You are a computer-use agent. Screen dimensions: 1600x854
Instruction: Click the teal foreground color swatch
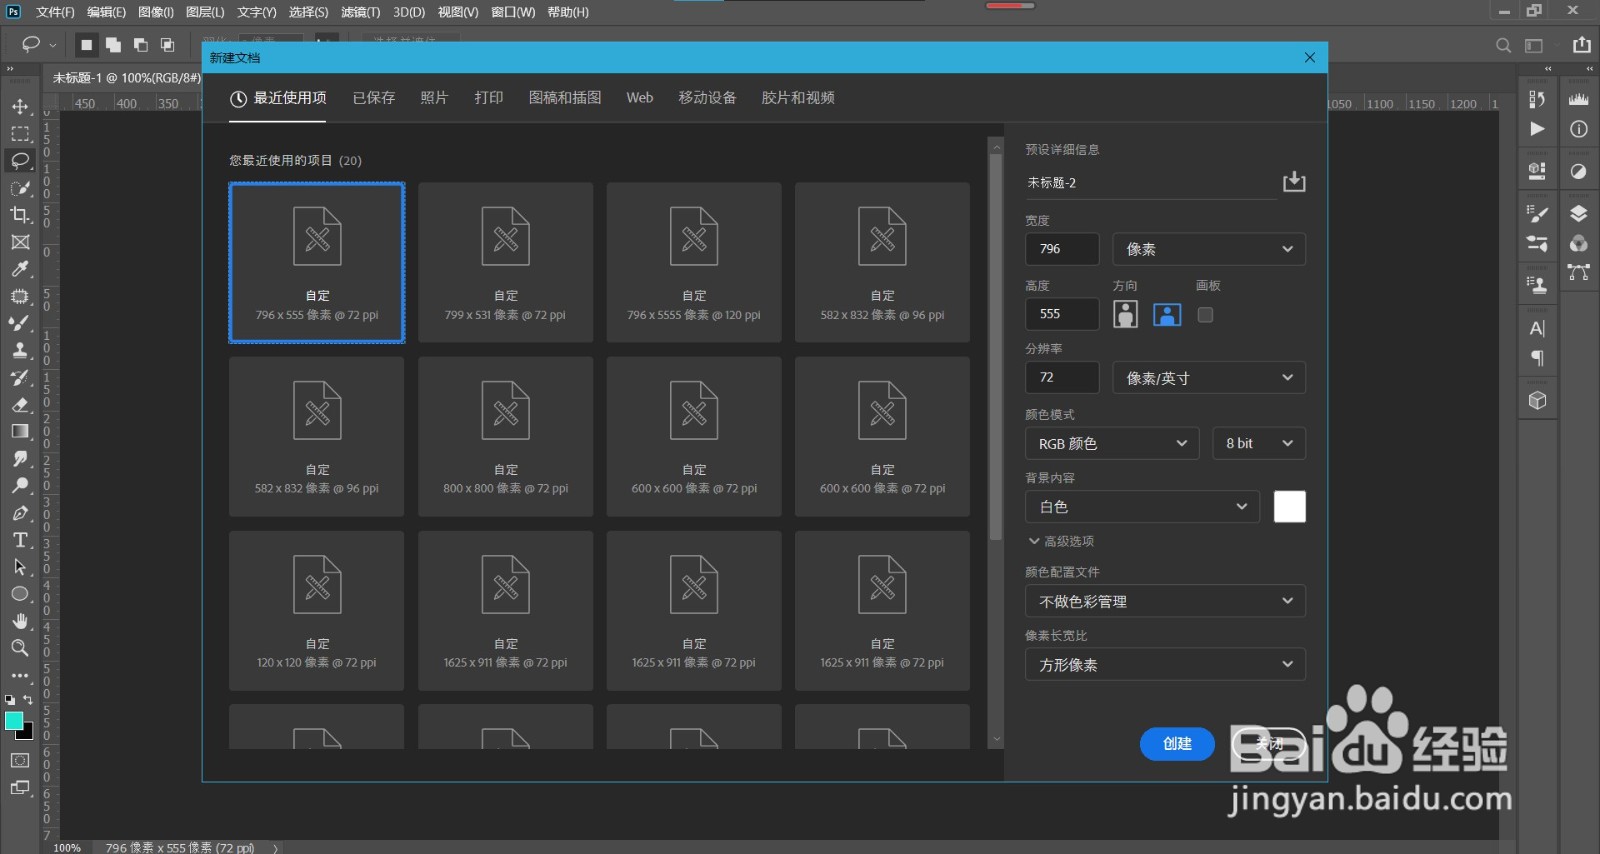(14, 721)
